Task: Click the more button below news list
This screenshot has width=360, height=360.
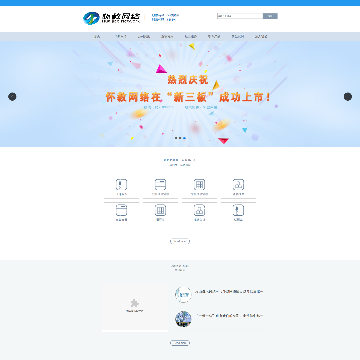Action: coord(180,343)
